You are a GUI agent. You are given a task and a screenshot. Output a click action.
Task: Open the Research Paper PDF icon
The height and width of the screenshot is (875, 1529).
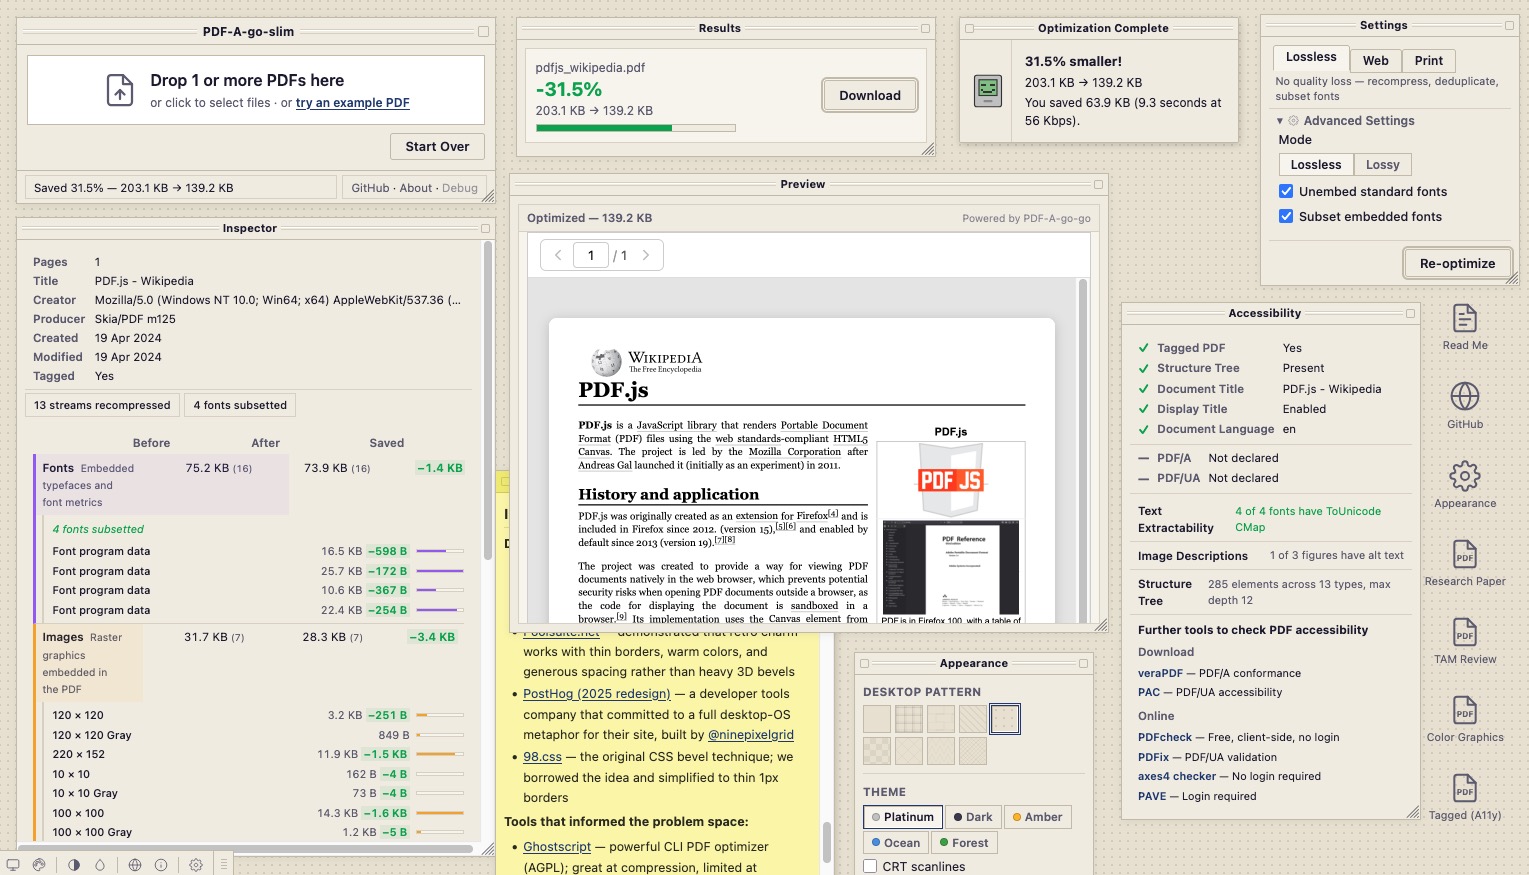(x=1465, y=562)
